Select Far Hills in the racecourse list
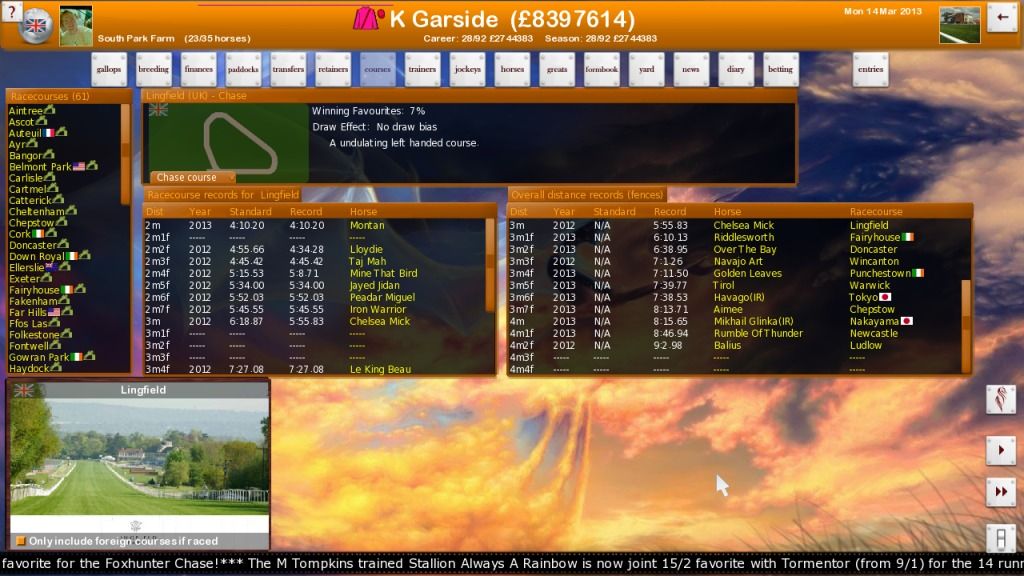This screenshot has width=1024, height=576. point(27,312)
